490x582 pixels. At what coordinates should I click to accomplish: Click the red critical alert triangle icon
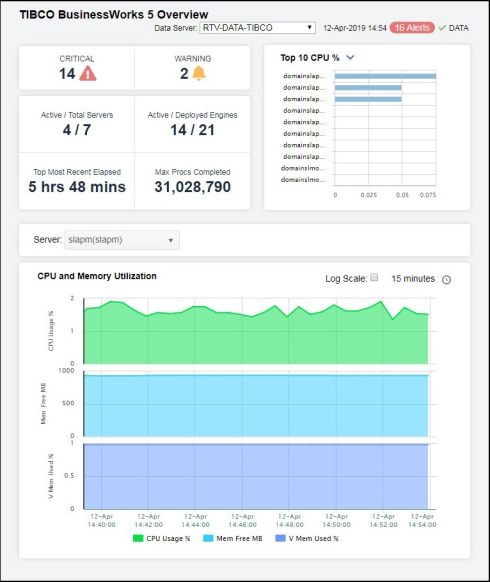[x=88, y=73]
